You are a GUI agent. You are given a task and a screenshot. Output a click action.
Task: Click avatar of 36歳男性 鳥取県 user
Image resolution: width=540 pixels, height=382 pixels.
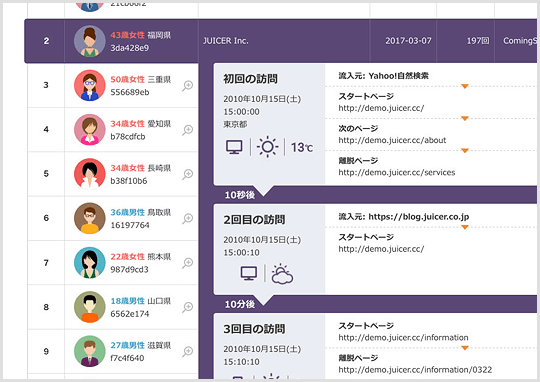tap(90, 218)
